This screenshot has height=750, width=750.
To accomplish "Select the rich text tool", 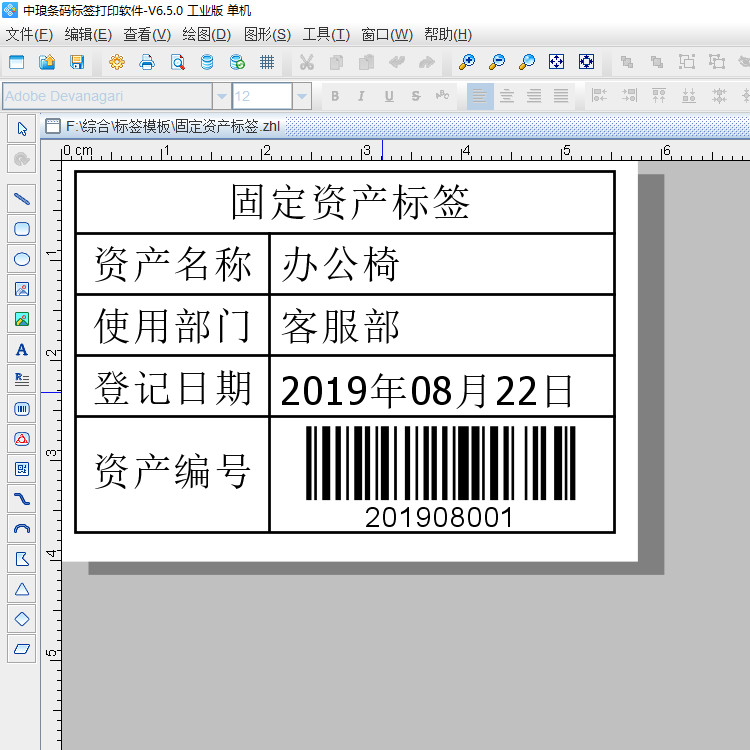I will [22, 379].
